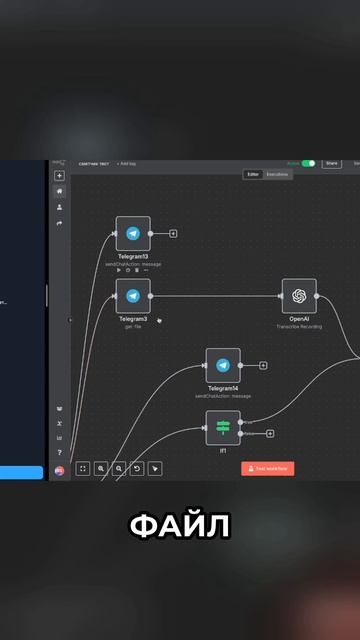The height and width of the screenshot is (640, 360).
Task: Select the Telegram3 get file node
Action: 133,296
